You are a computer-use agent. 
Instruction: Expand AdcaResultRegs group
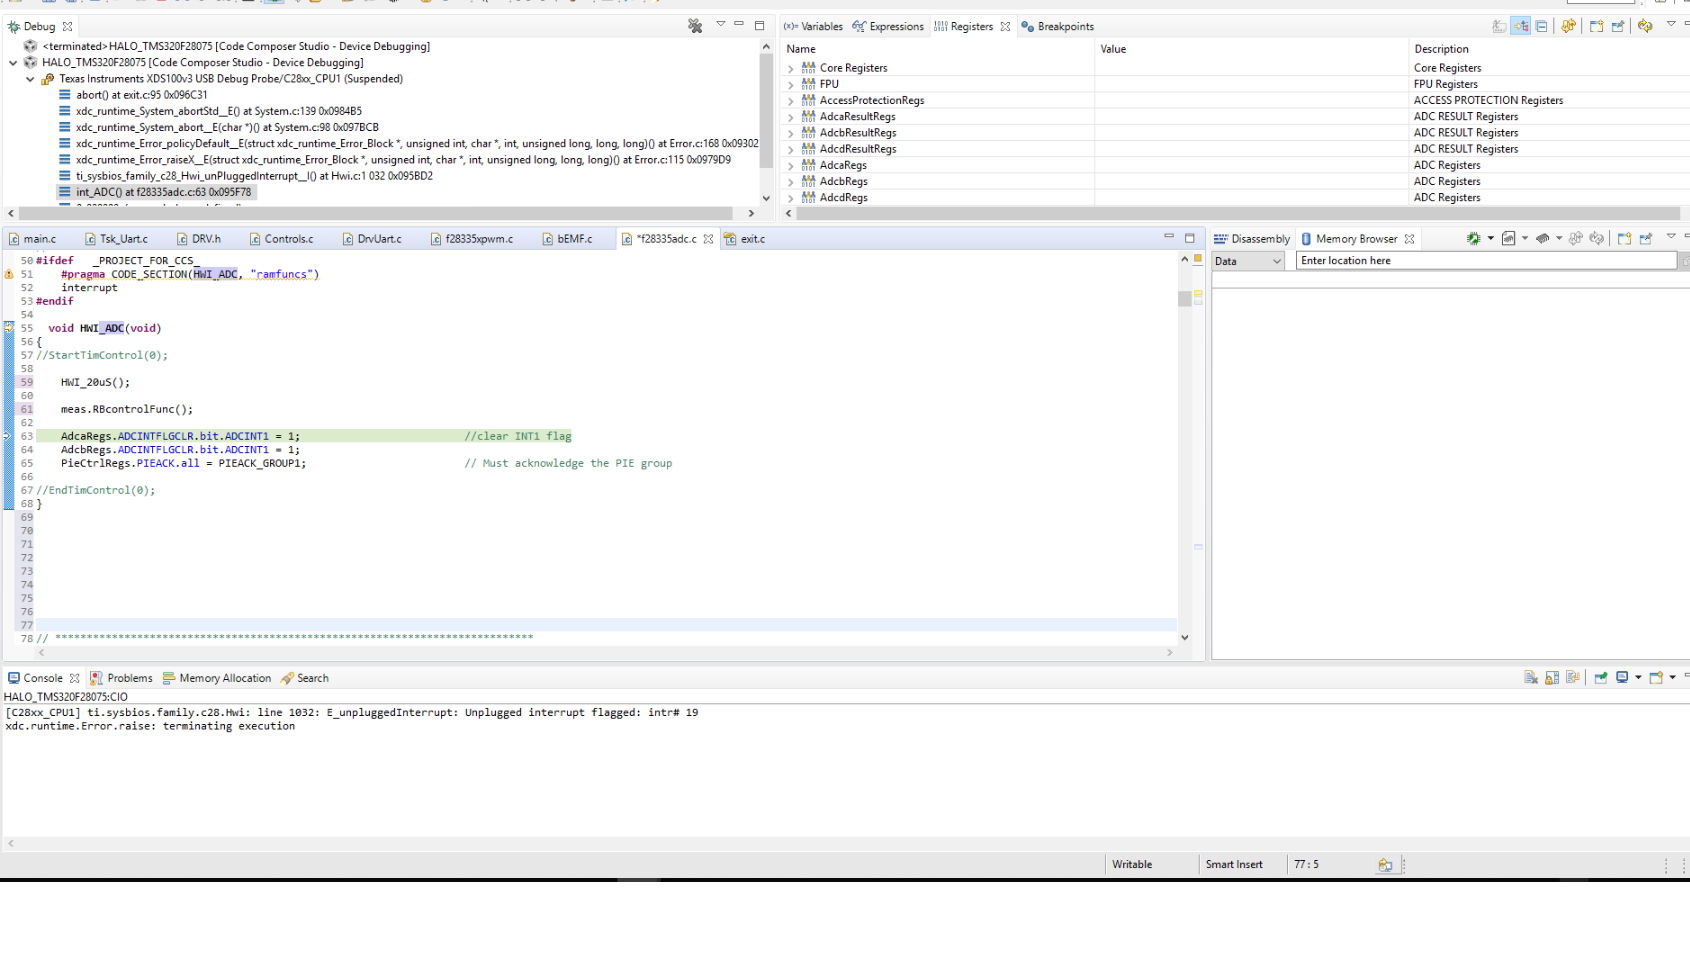pyautogui.click(x=791, y=117)
